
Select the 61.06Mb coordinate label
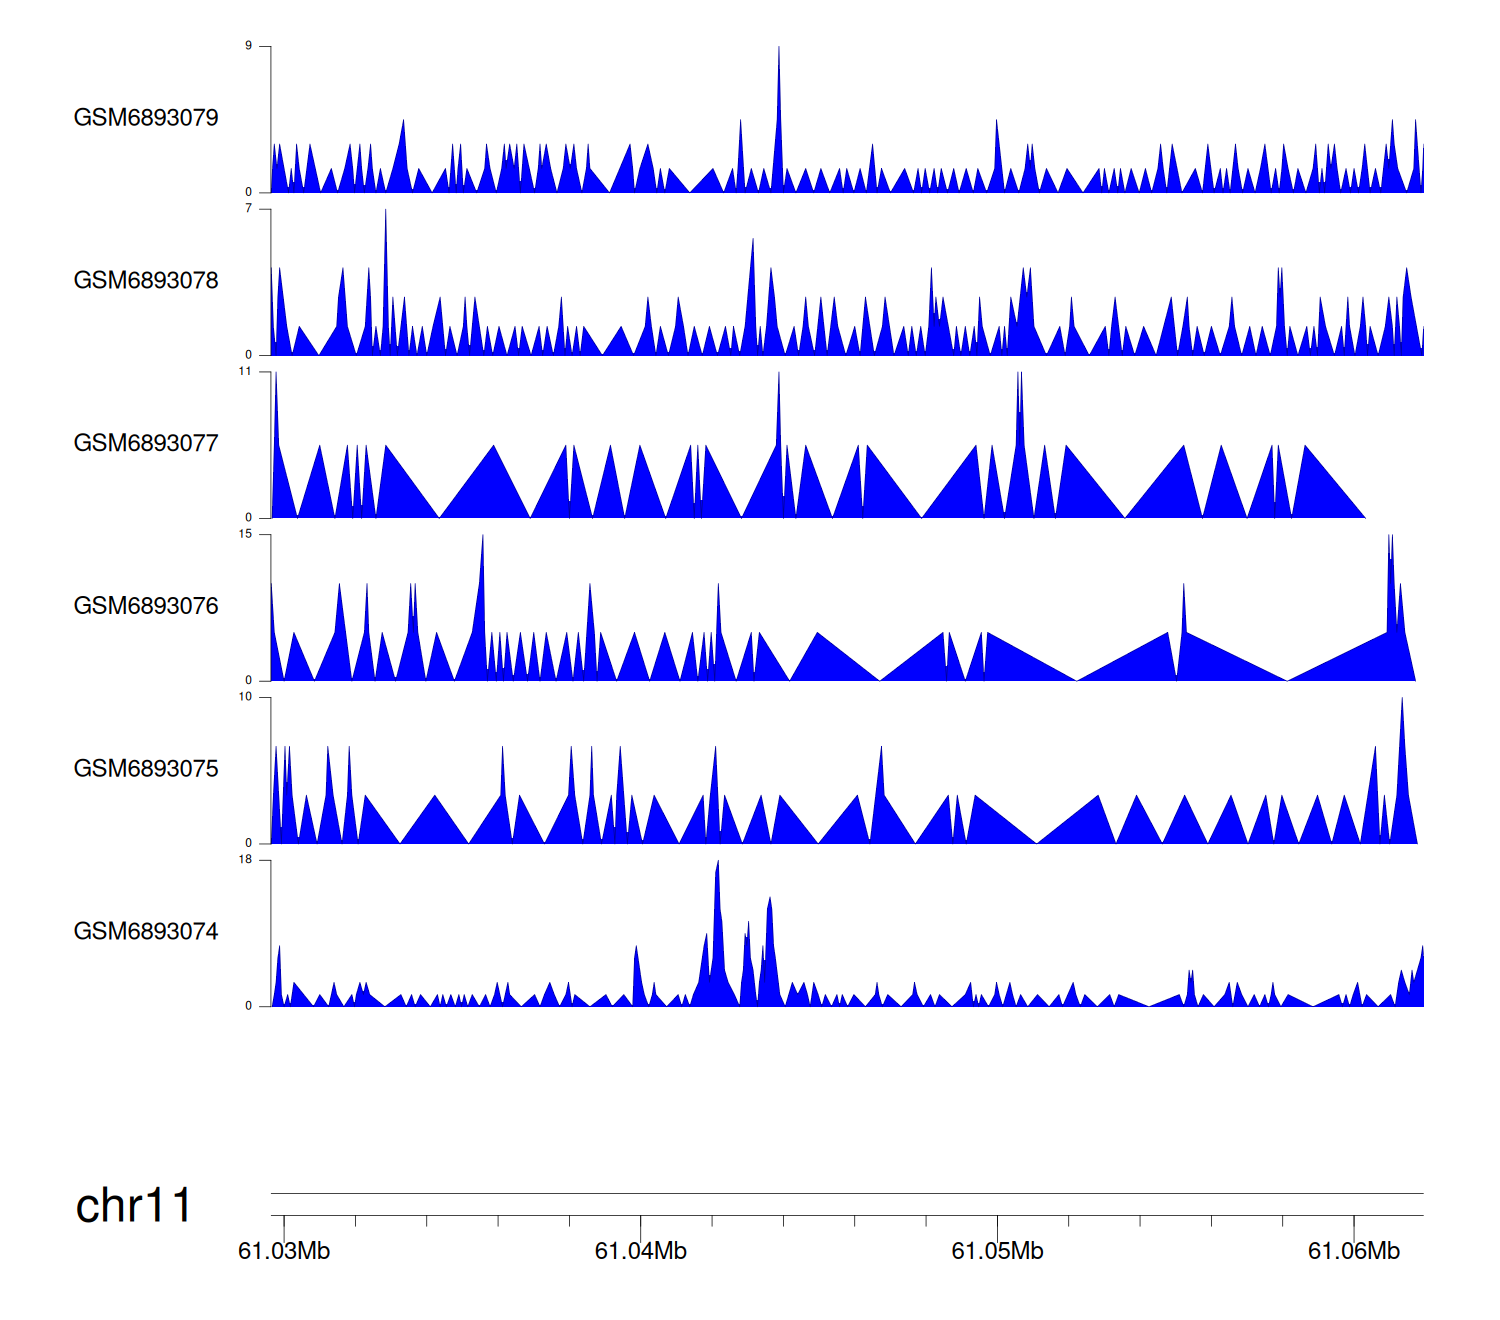1354,1251
